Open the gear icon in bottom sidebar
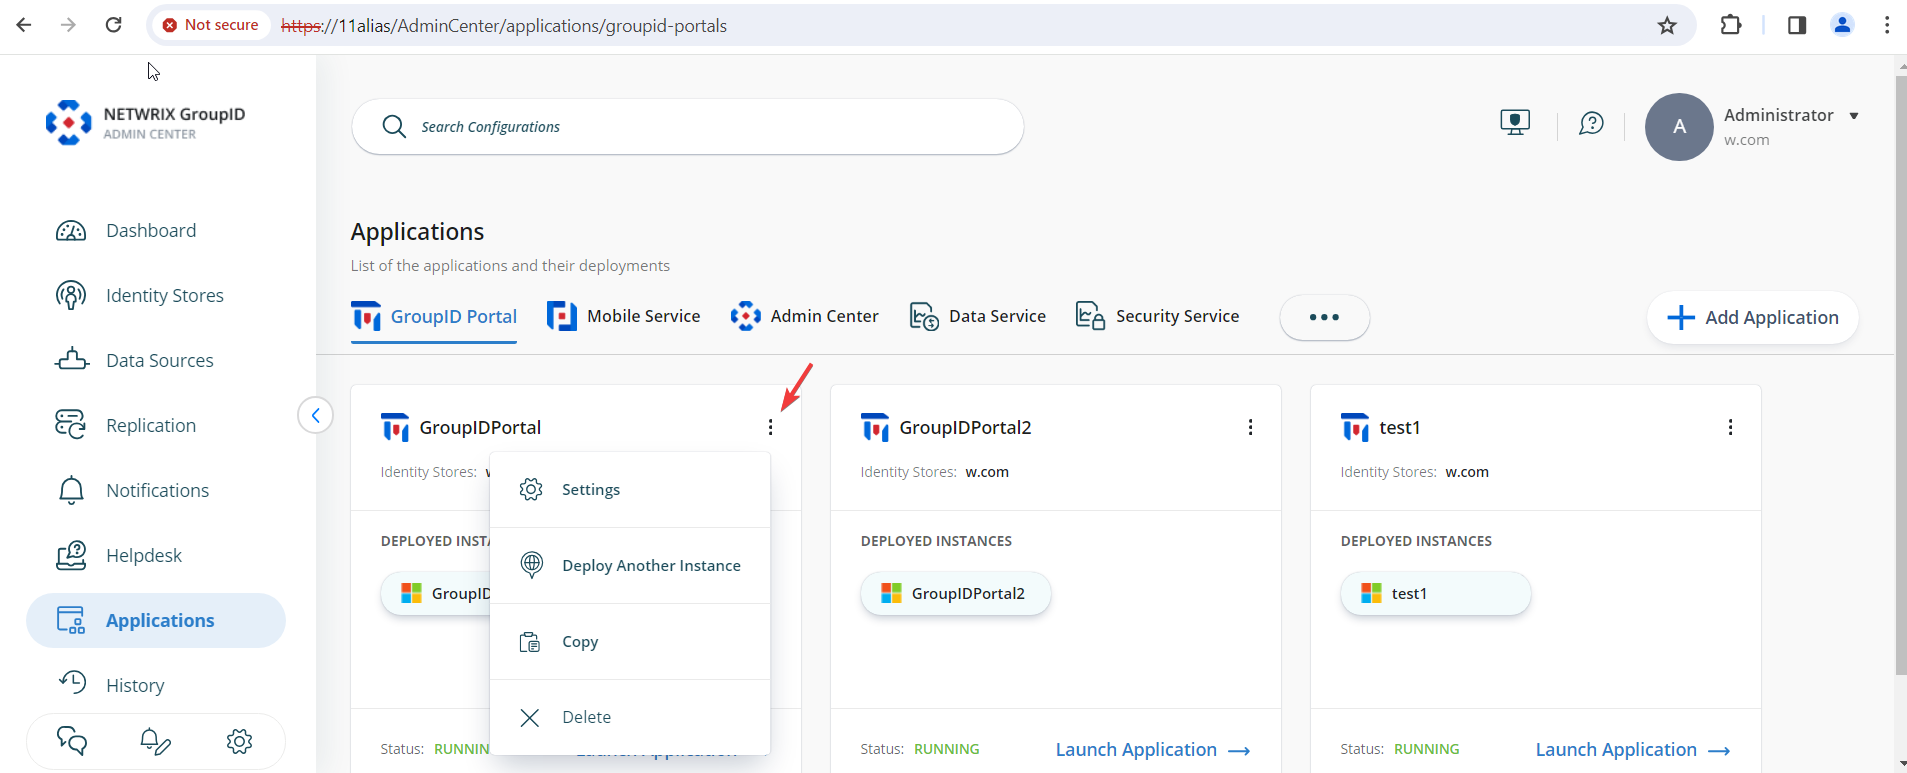Screen dimensions: 1907x773 (239, 741)
